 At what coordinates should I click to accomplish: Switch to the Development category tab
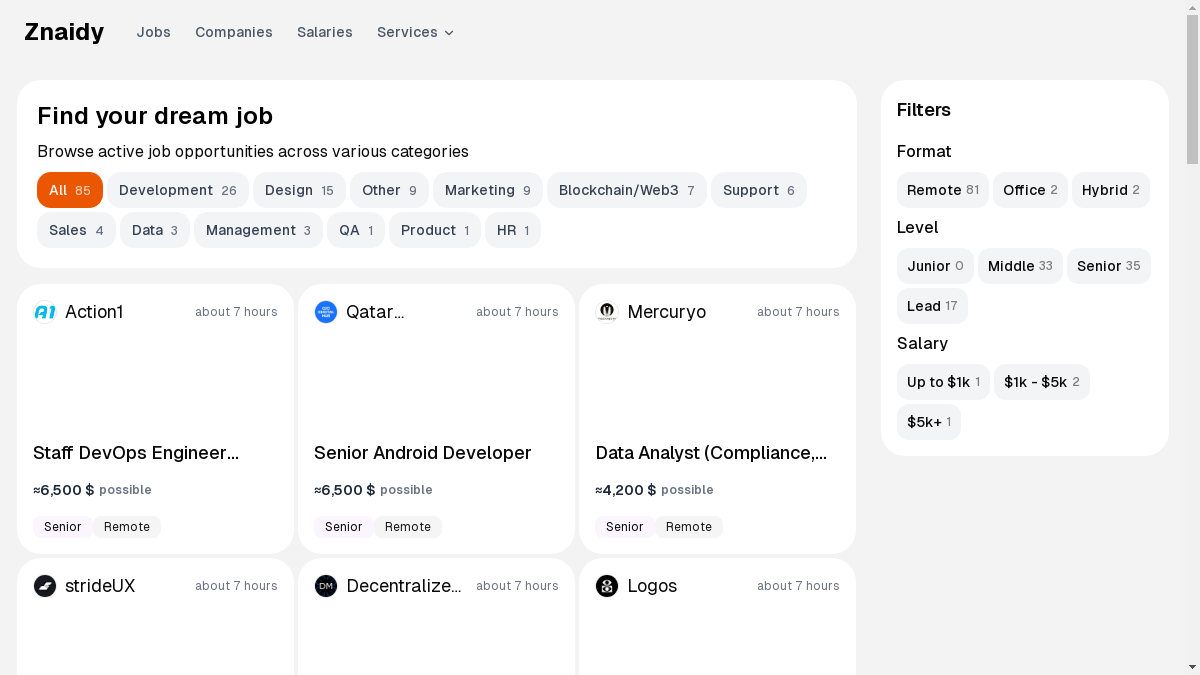[177, 190]
